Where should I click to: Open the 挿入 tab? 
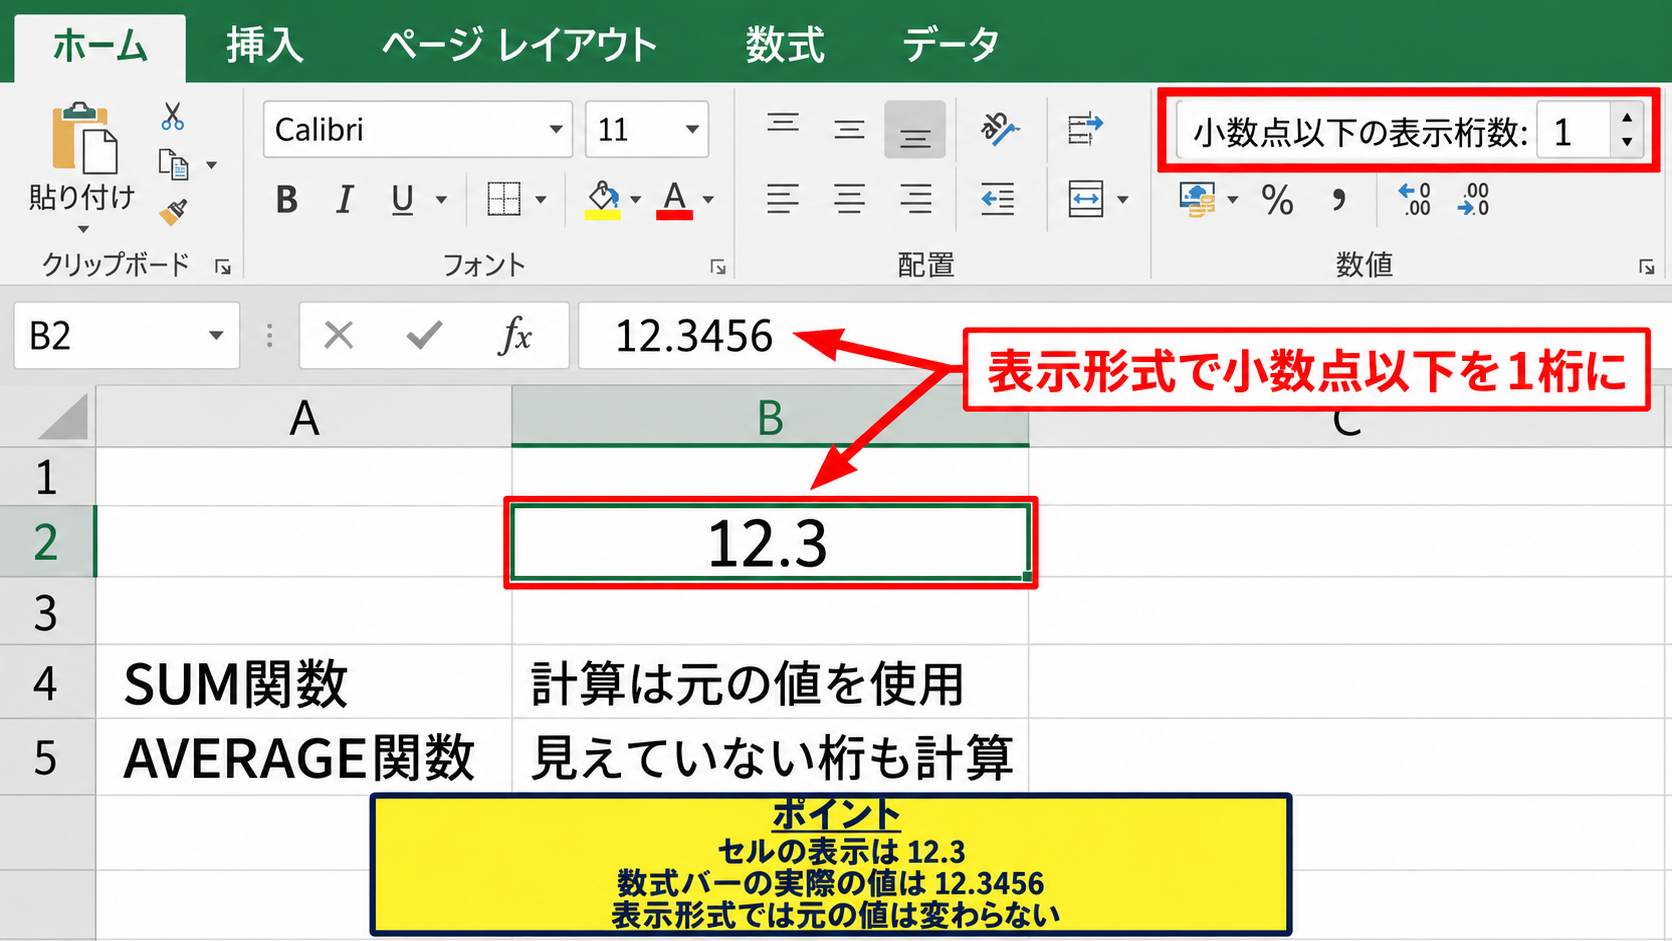coord(264,46)
